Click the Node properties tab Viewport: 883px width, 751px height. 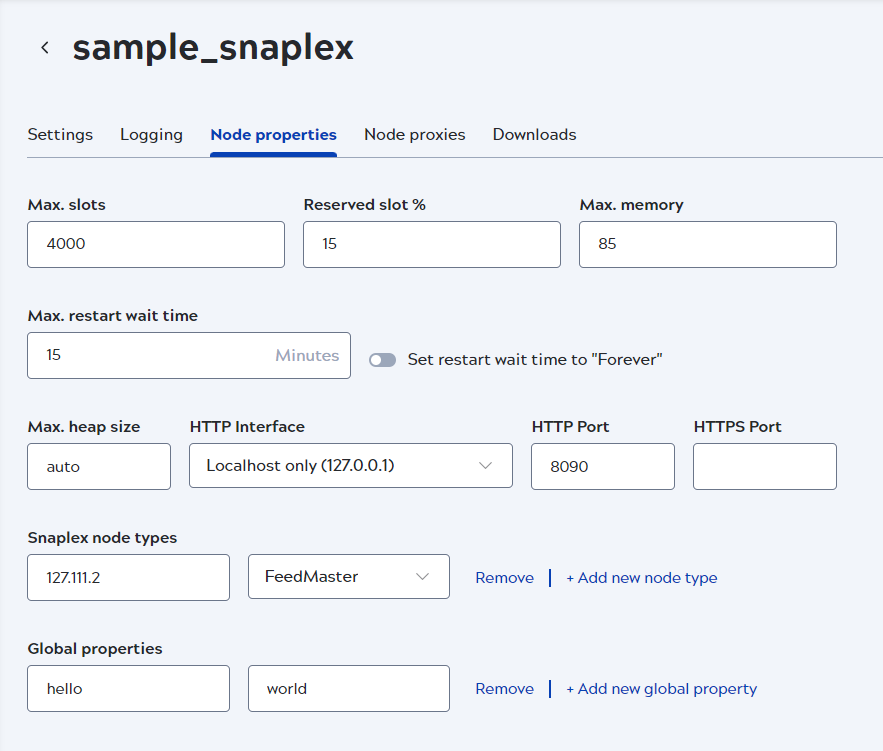(273, 134)
